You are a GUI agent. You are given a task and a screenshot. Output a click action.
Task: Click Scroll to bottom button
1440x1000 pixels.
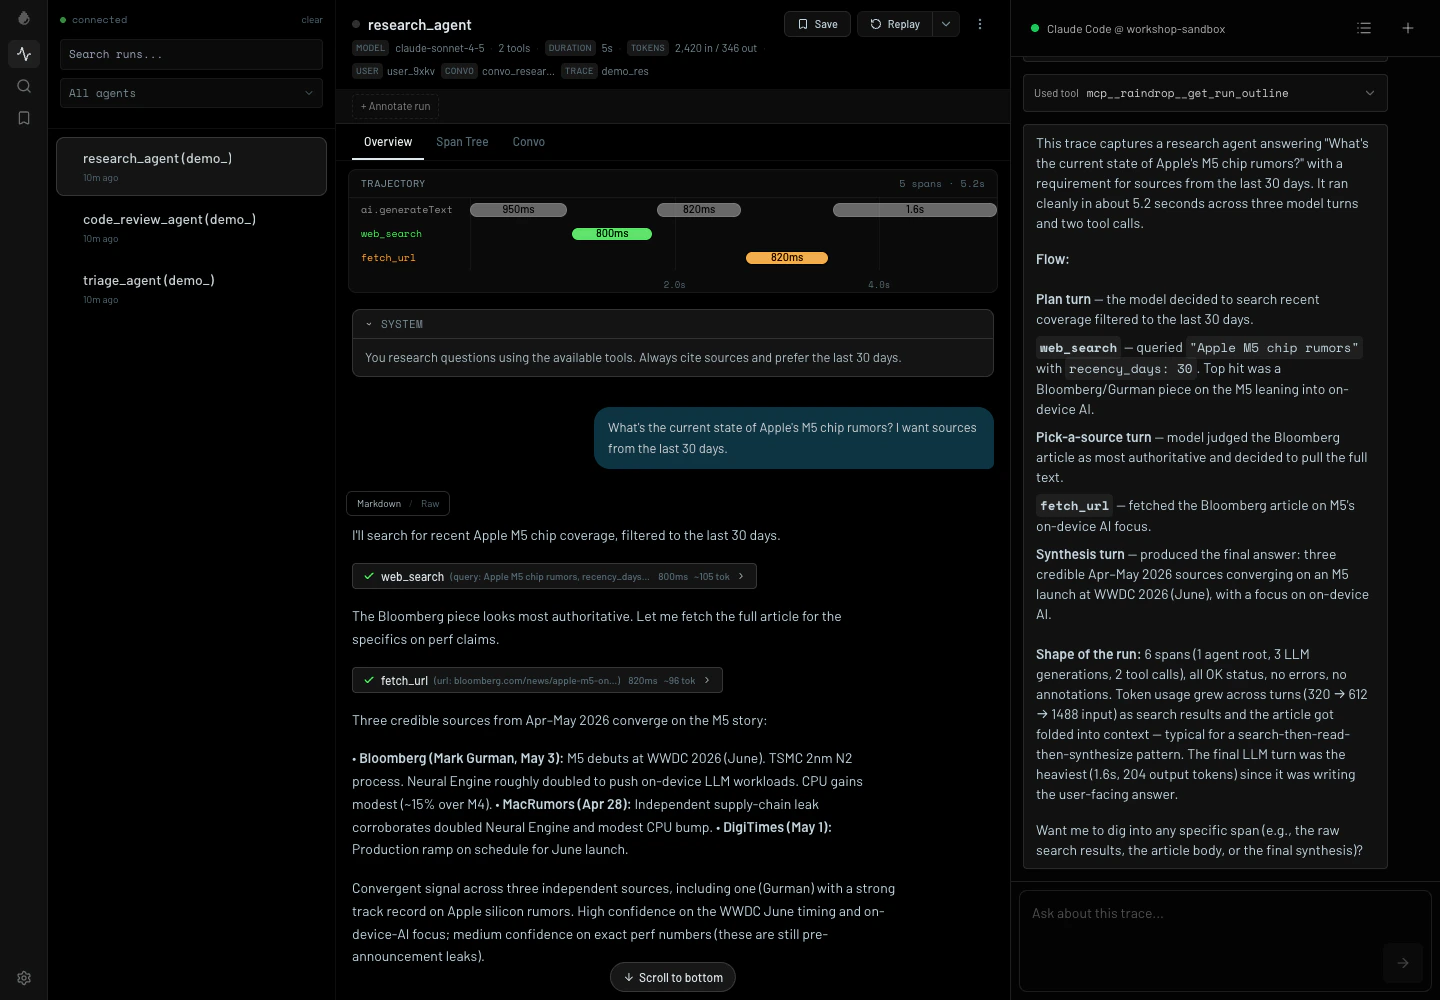tap(673, 977)
